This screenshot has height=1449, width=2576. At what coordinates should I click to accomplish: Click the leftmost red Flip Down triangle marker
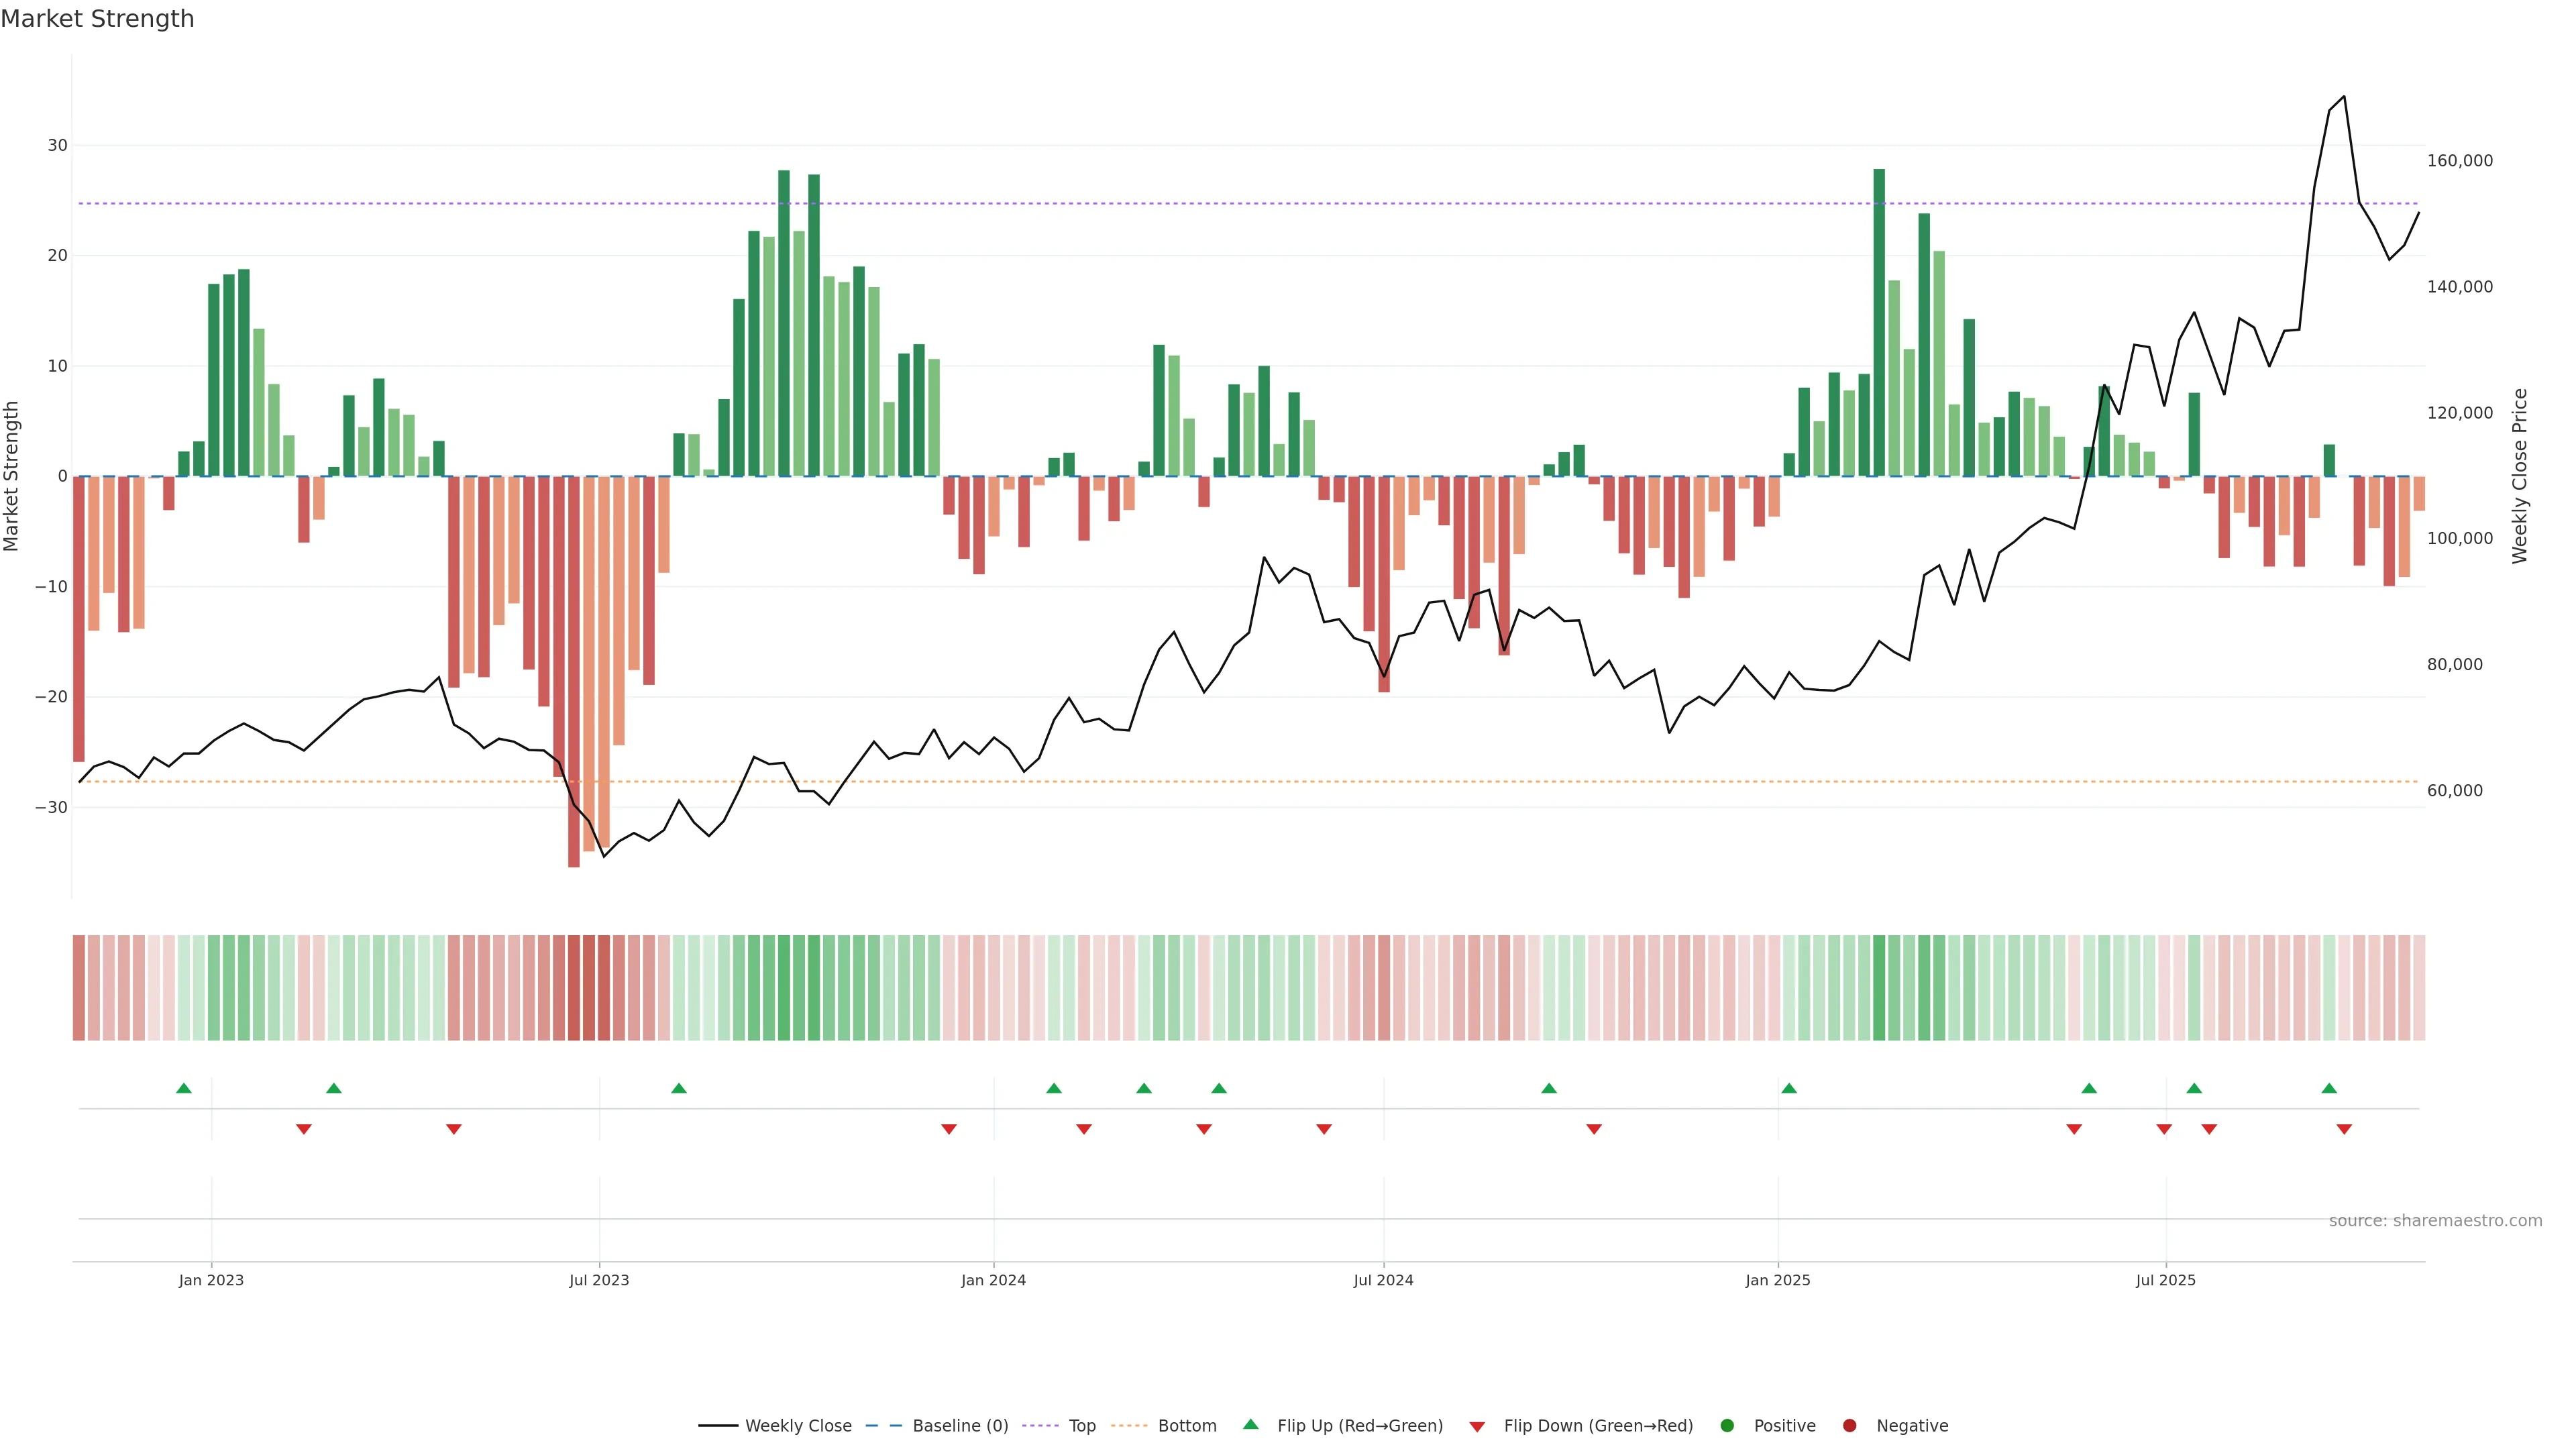click(304, 1129)
